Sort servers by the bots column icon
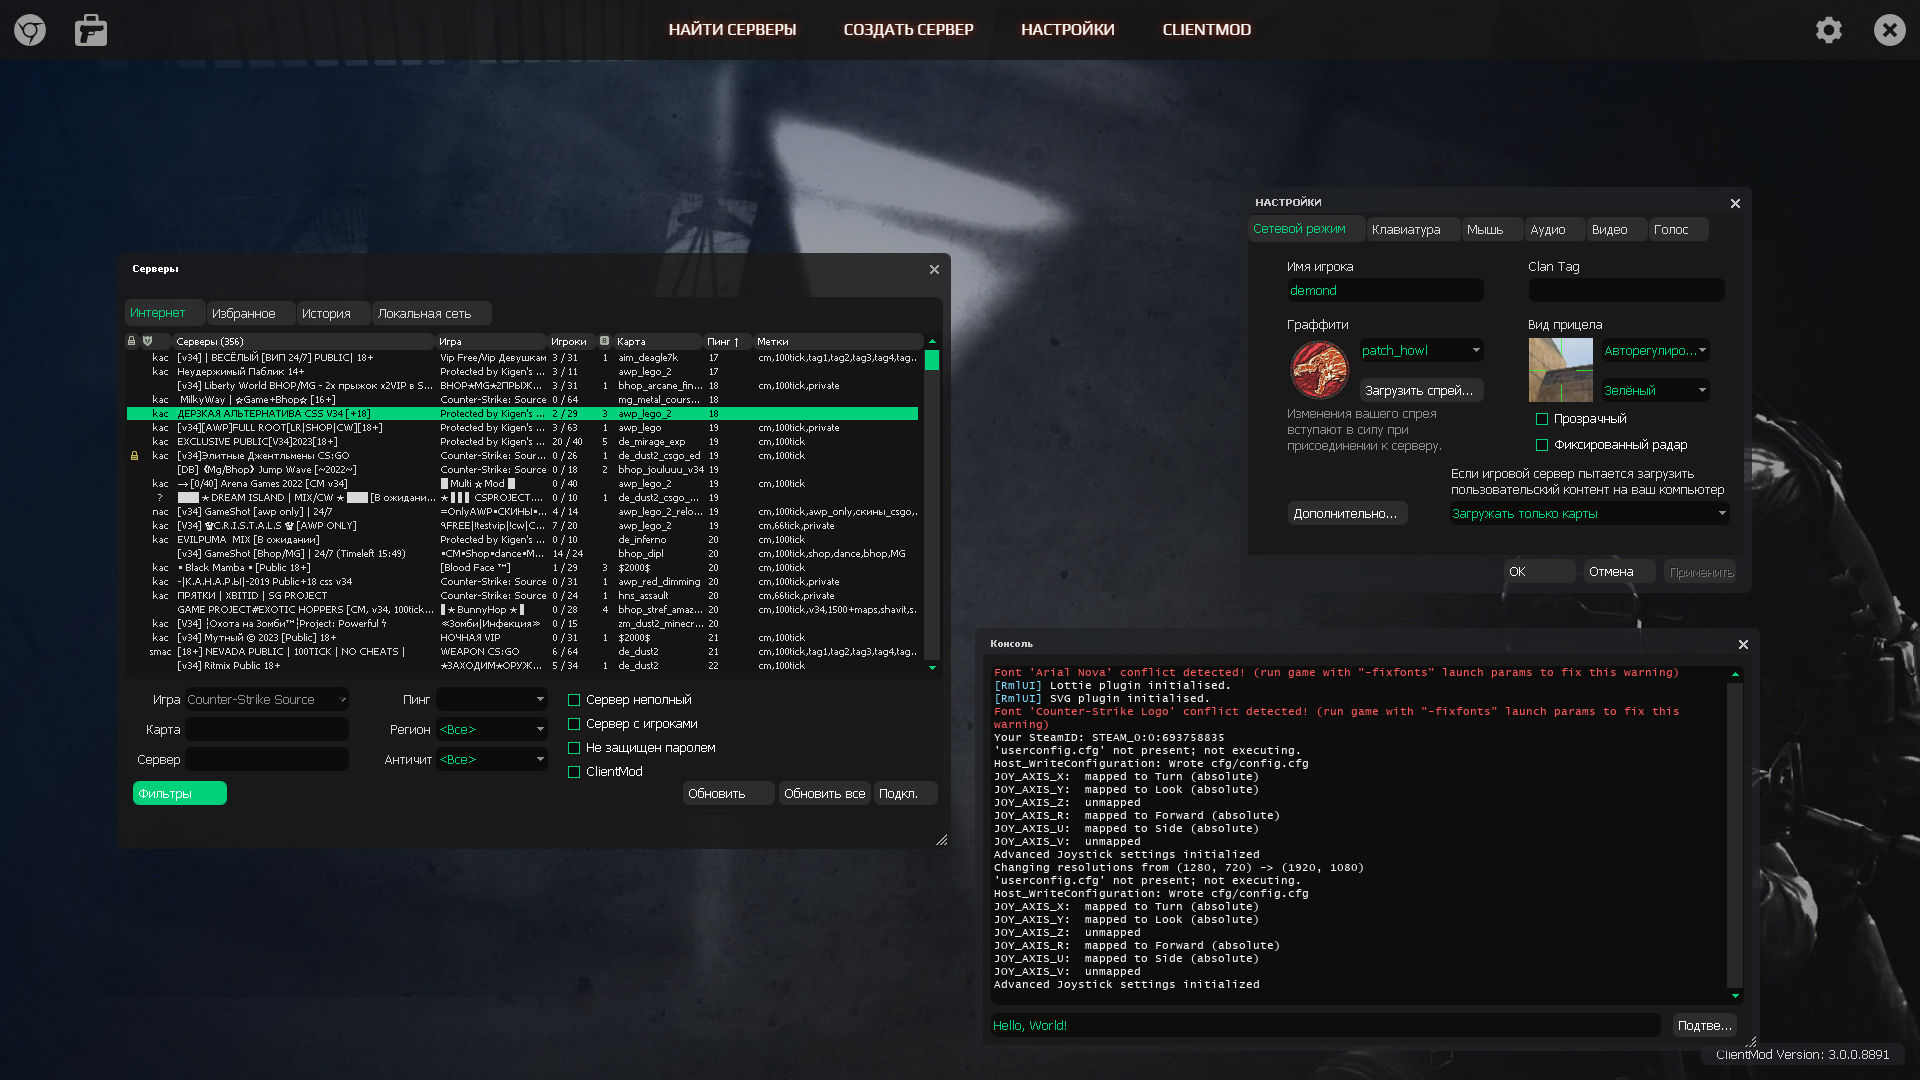The width and height of the screenshot is (1920, 1080). coord(604,341)
